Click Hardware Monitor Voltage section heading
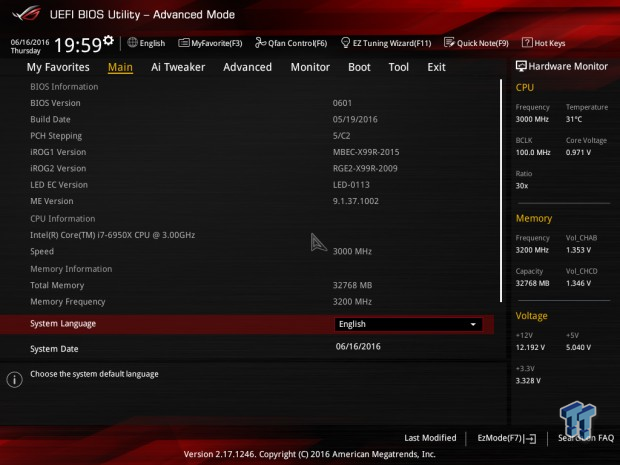 point(531,316)
